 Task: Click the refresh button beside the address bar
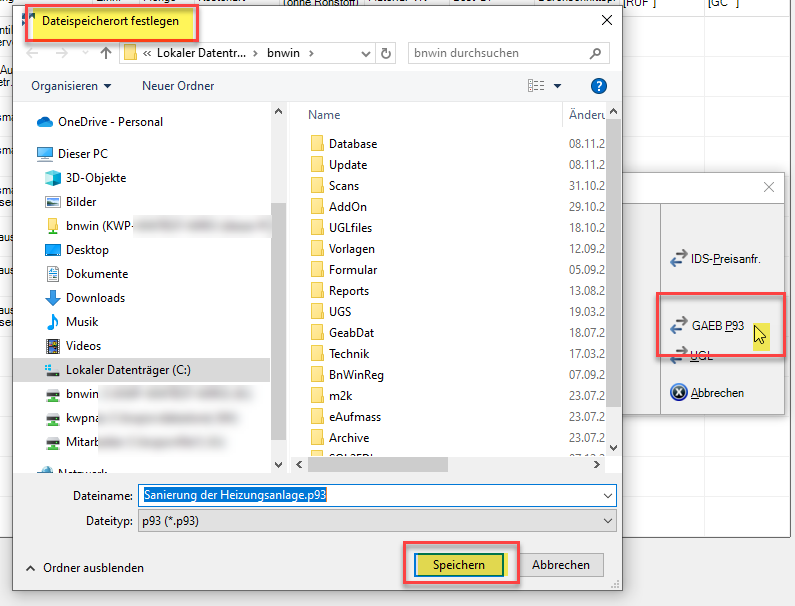pos(386,53)
